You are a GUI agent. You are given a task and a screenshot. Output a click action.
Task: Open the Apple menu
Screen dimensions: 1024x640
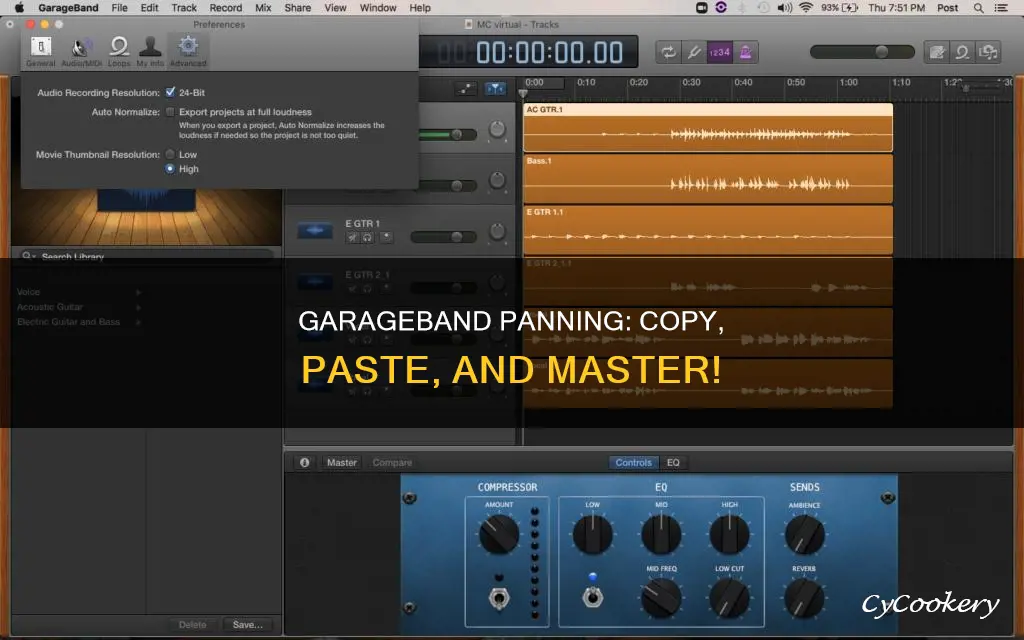tap(19, 8)
